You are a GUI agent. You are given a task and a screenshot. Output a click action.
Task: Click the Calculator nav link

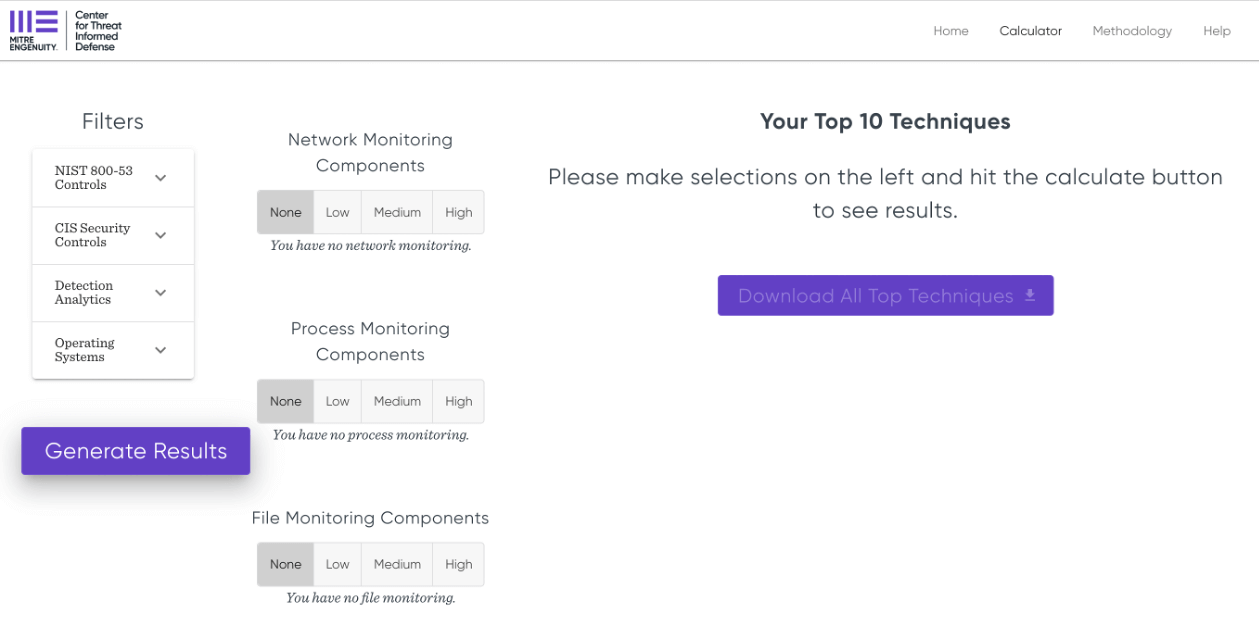tap(1030, 31)
